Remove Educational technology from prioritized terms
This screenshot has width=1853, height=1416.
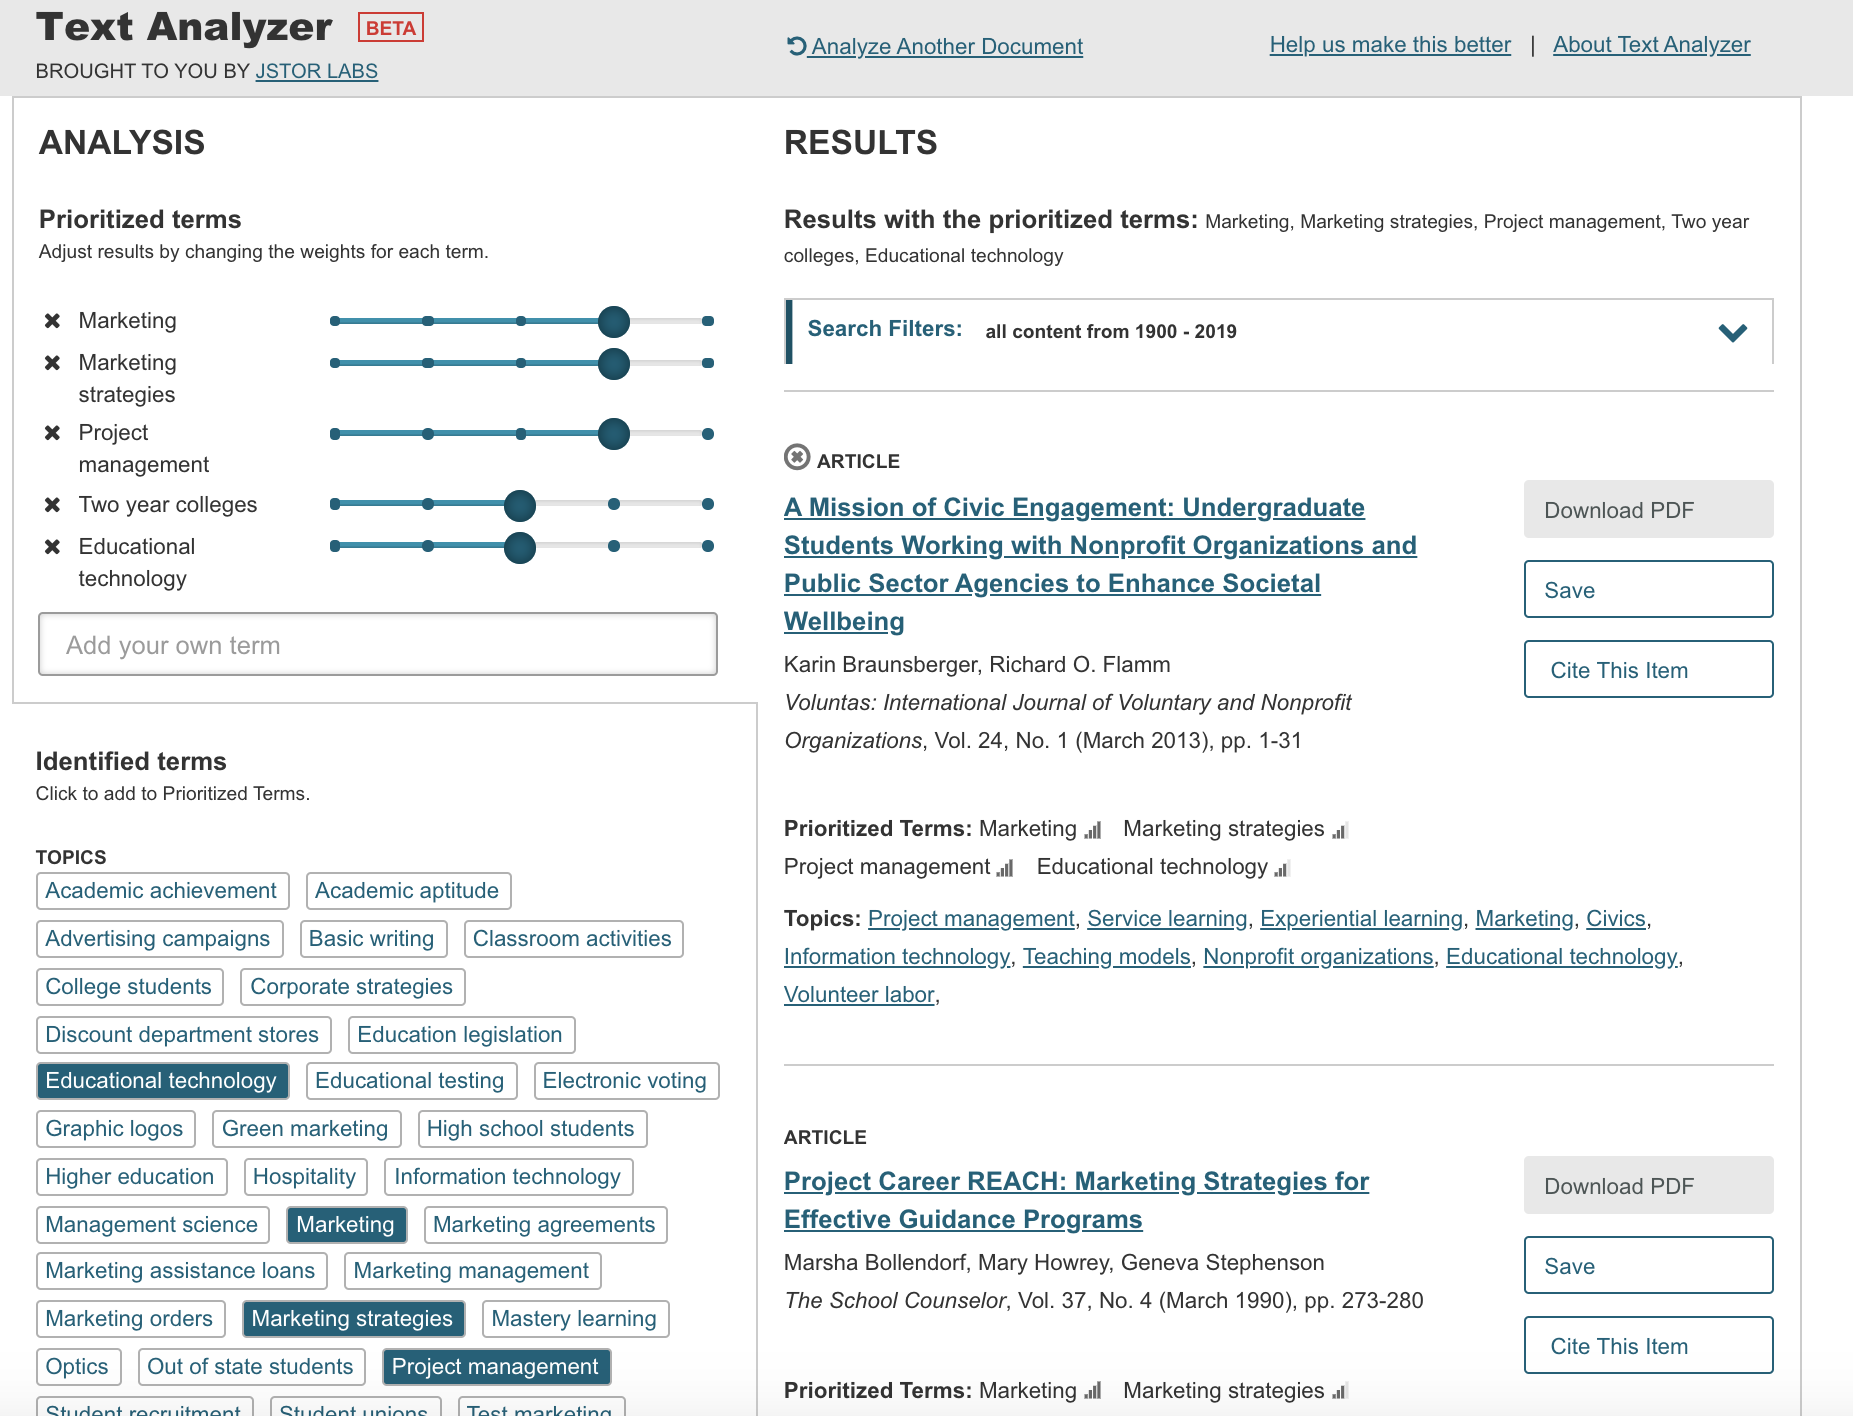point(52,547)
